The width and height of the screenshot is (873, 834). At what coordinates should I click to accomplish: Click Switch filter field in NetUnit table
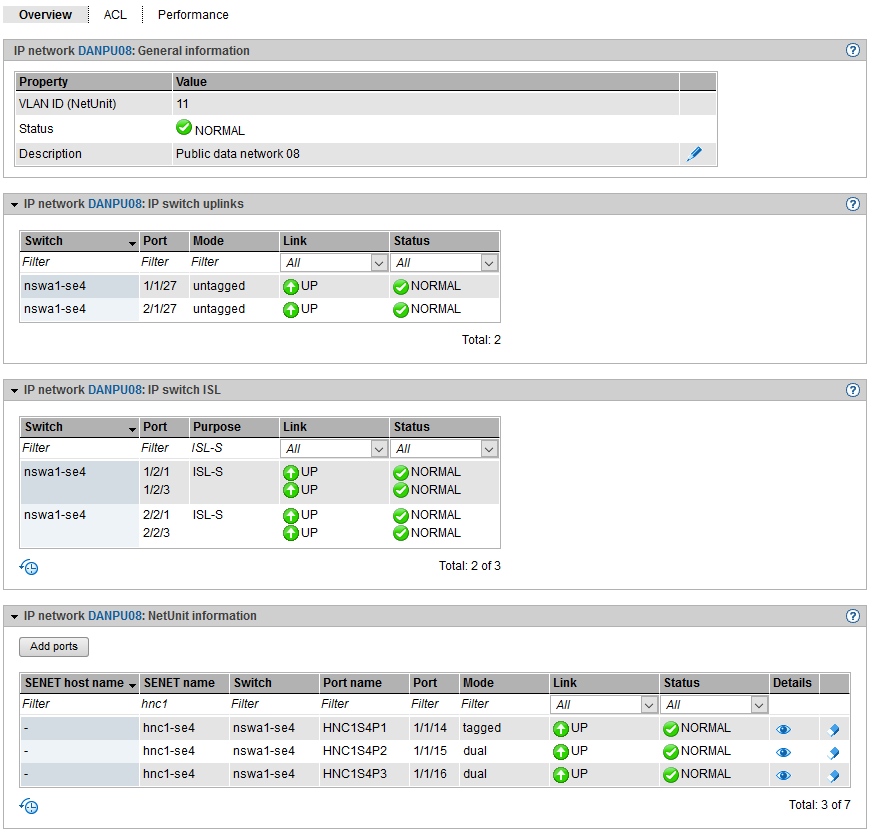274,704
